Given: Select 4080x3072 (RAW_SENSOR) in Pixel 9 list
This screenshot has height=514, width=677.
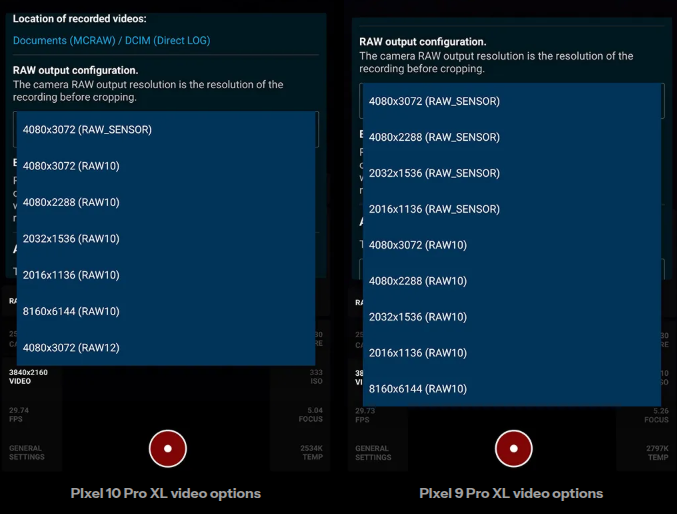Looking at the screenshot, I should pos(512,101).
